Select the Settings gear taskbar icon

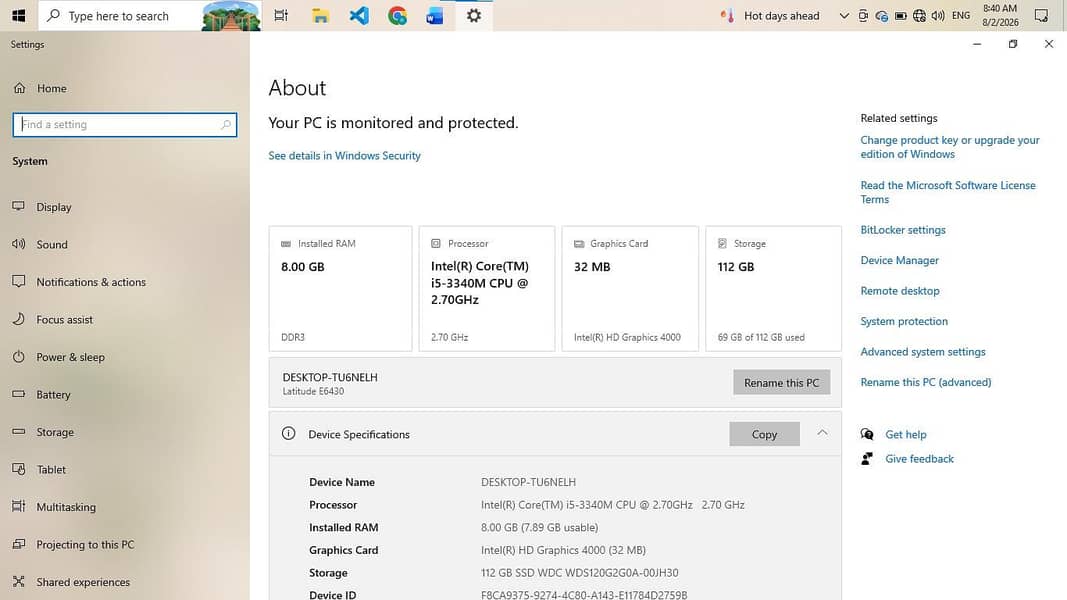[474, 15]
